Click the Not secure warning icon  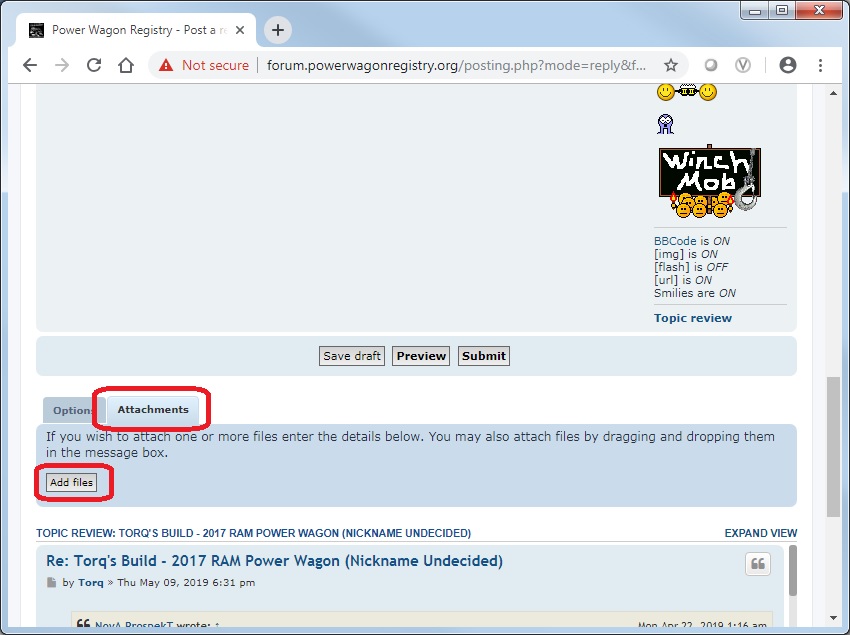point(166,65)
